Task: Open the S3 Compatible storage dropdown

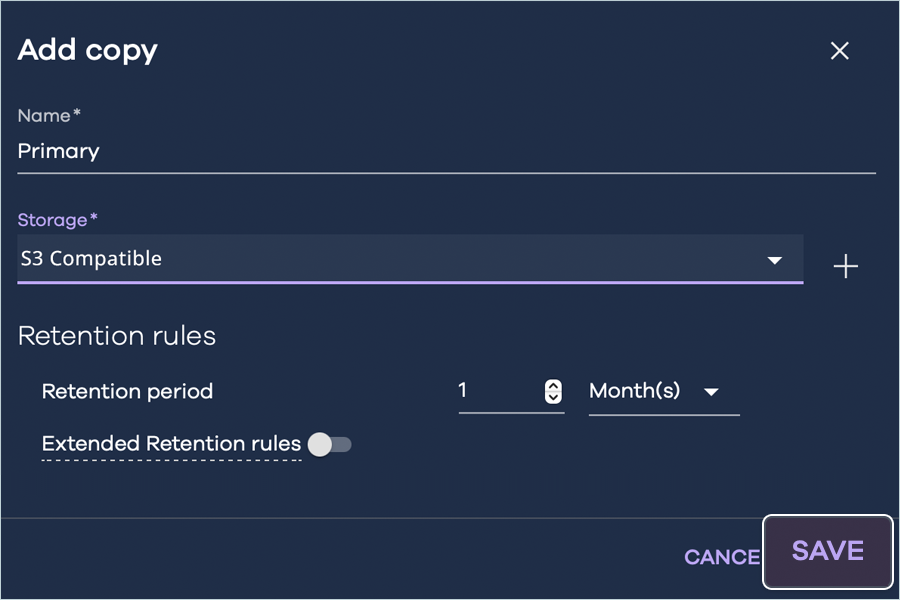Action: (x=400, y=259)
